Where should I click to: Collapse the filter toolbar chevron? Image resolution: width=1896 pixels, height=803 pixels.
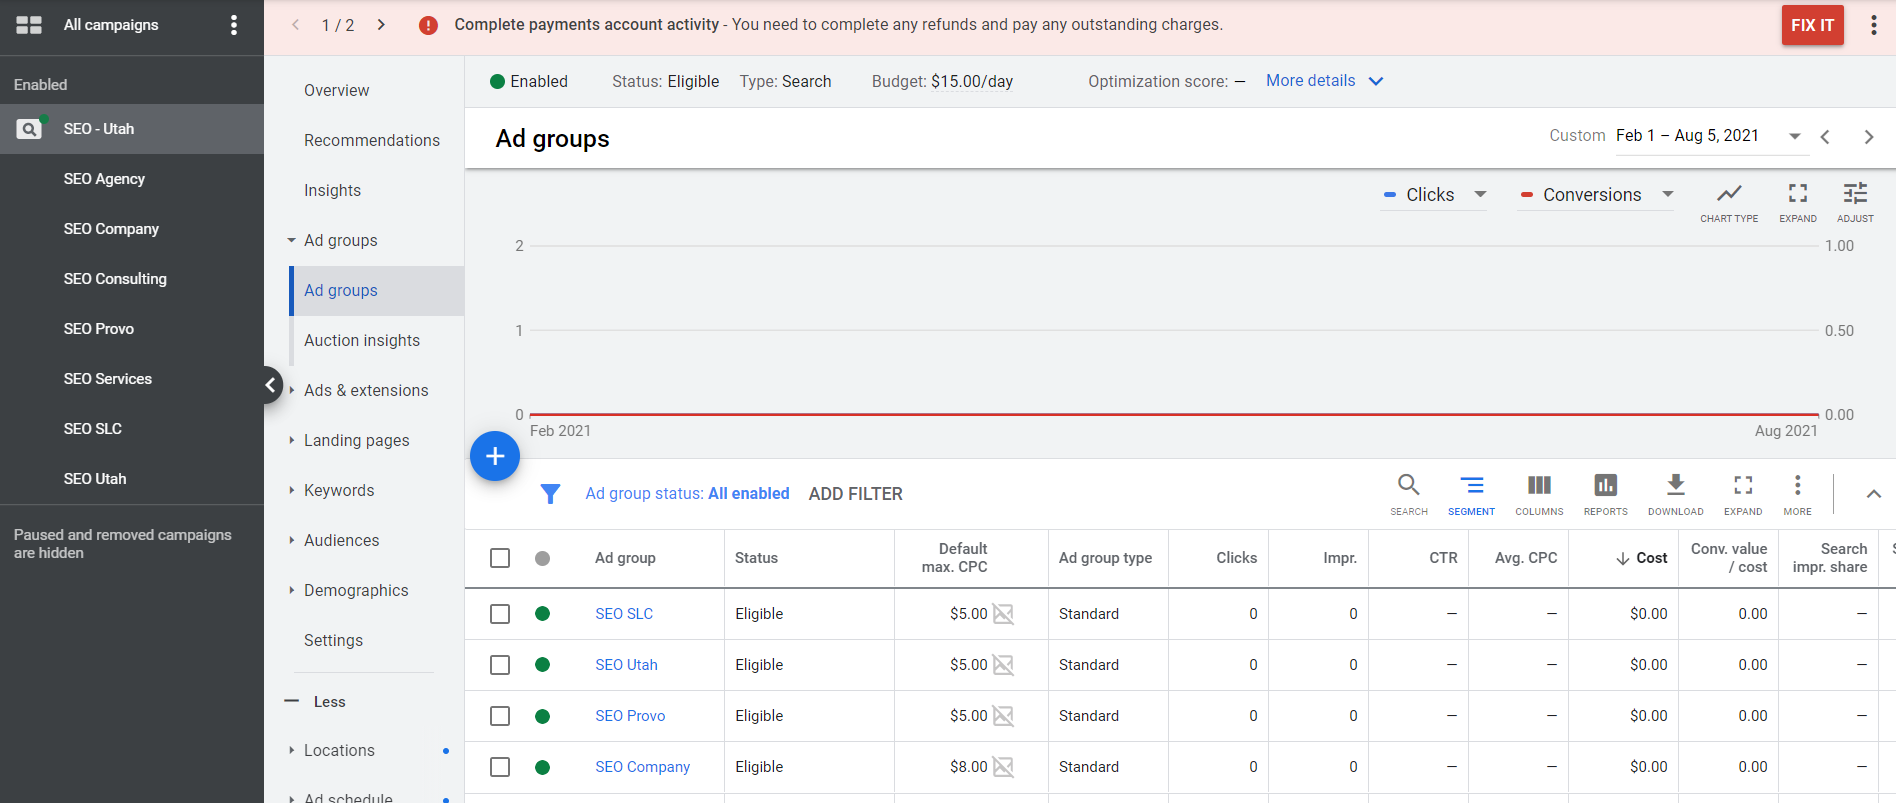click(1873, 494)
